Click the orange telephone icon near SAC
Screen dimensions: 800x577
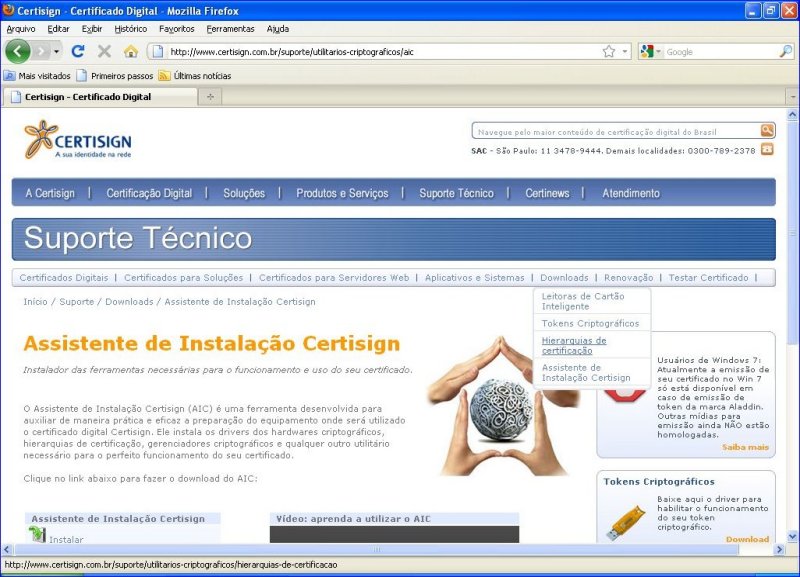[767, 149]
